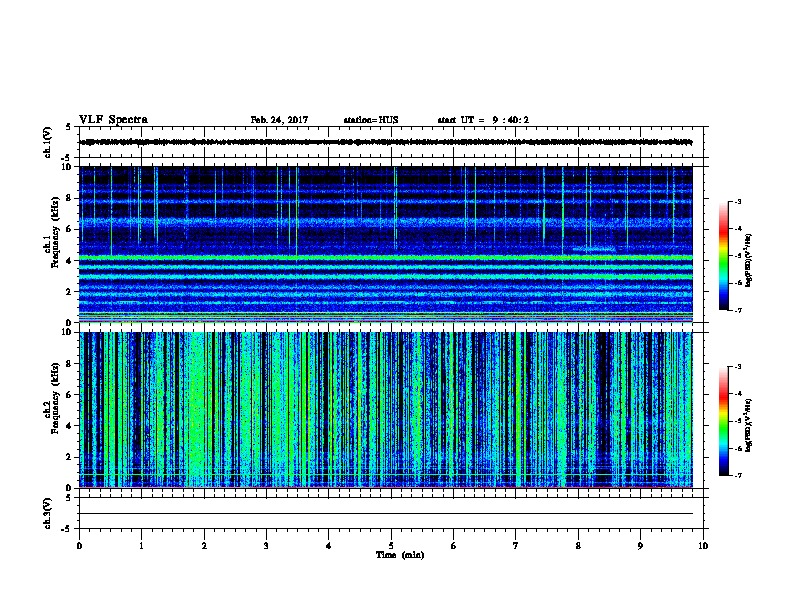Image resolution: width=792 pixels, height=612 pixels.
Task: Click time axis tick label "0"
Action: [79, 546]
